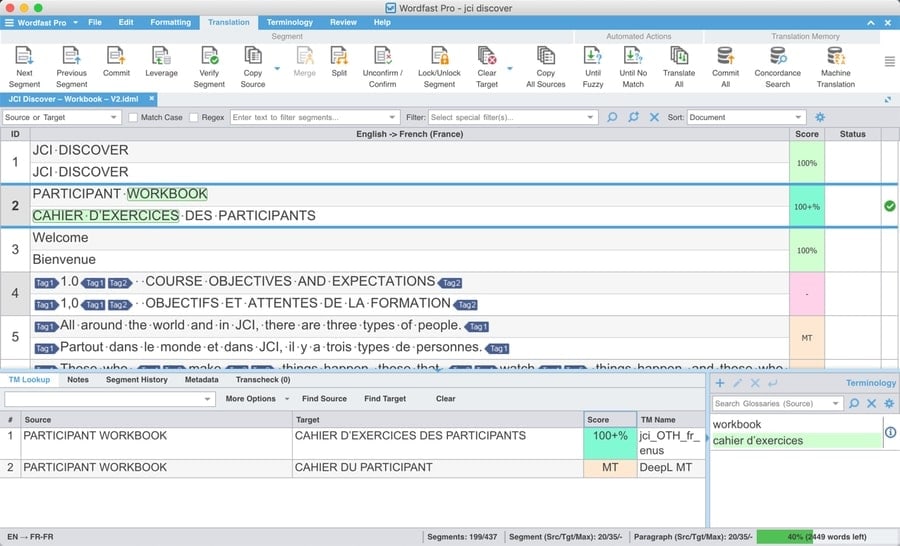
Task: Click the term info icon beside workbook
Action: (x=890, y=432)
